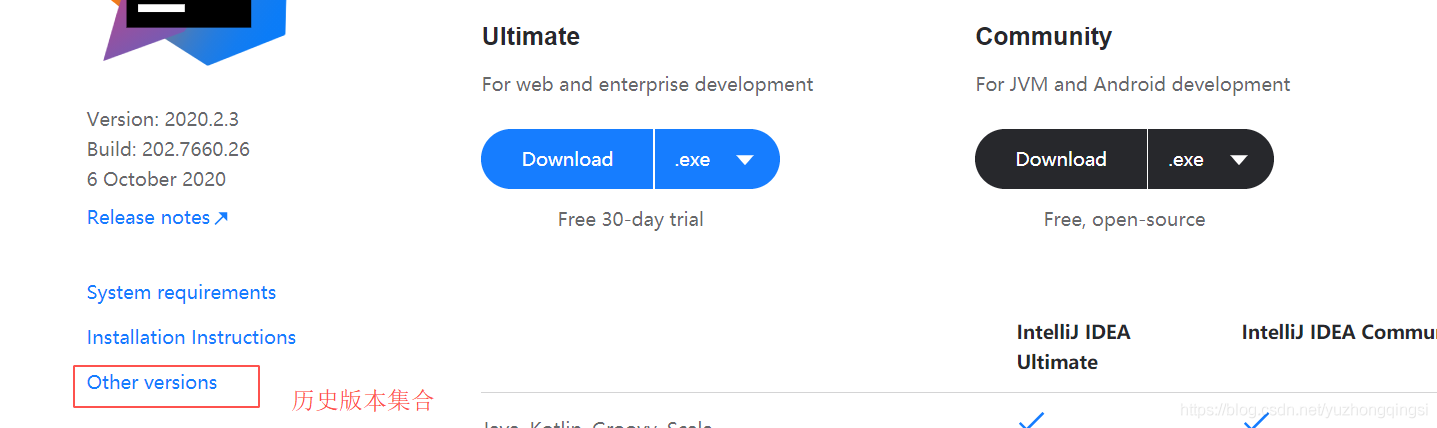Select the Version 2020.2.3 text
Viewport: 1437px width, 428px height.
coord(163,119)
